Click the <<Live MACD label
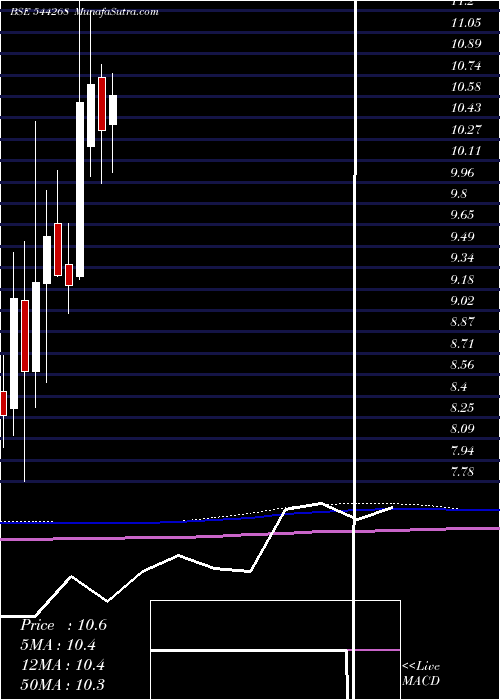 (x=421, y=673)
